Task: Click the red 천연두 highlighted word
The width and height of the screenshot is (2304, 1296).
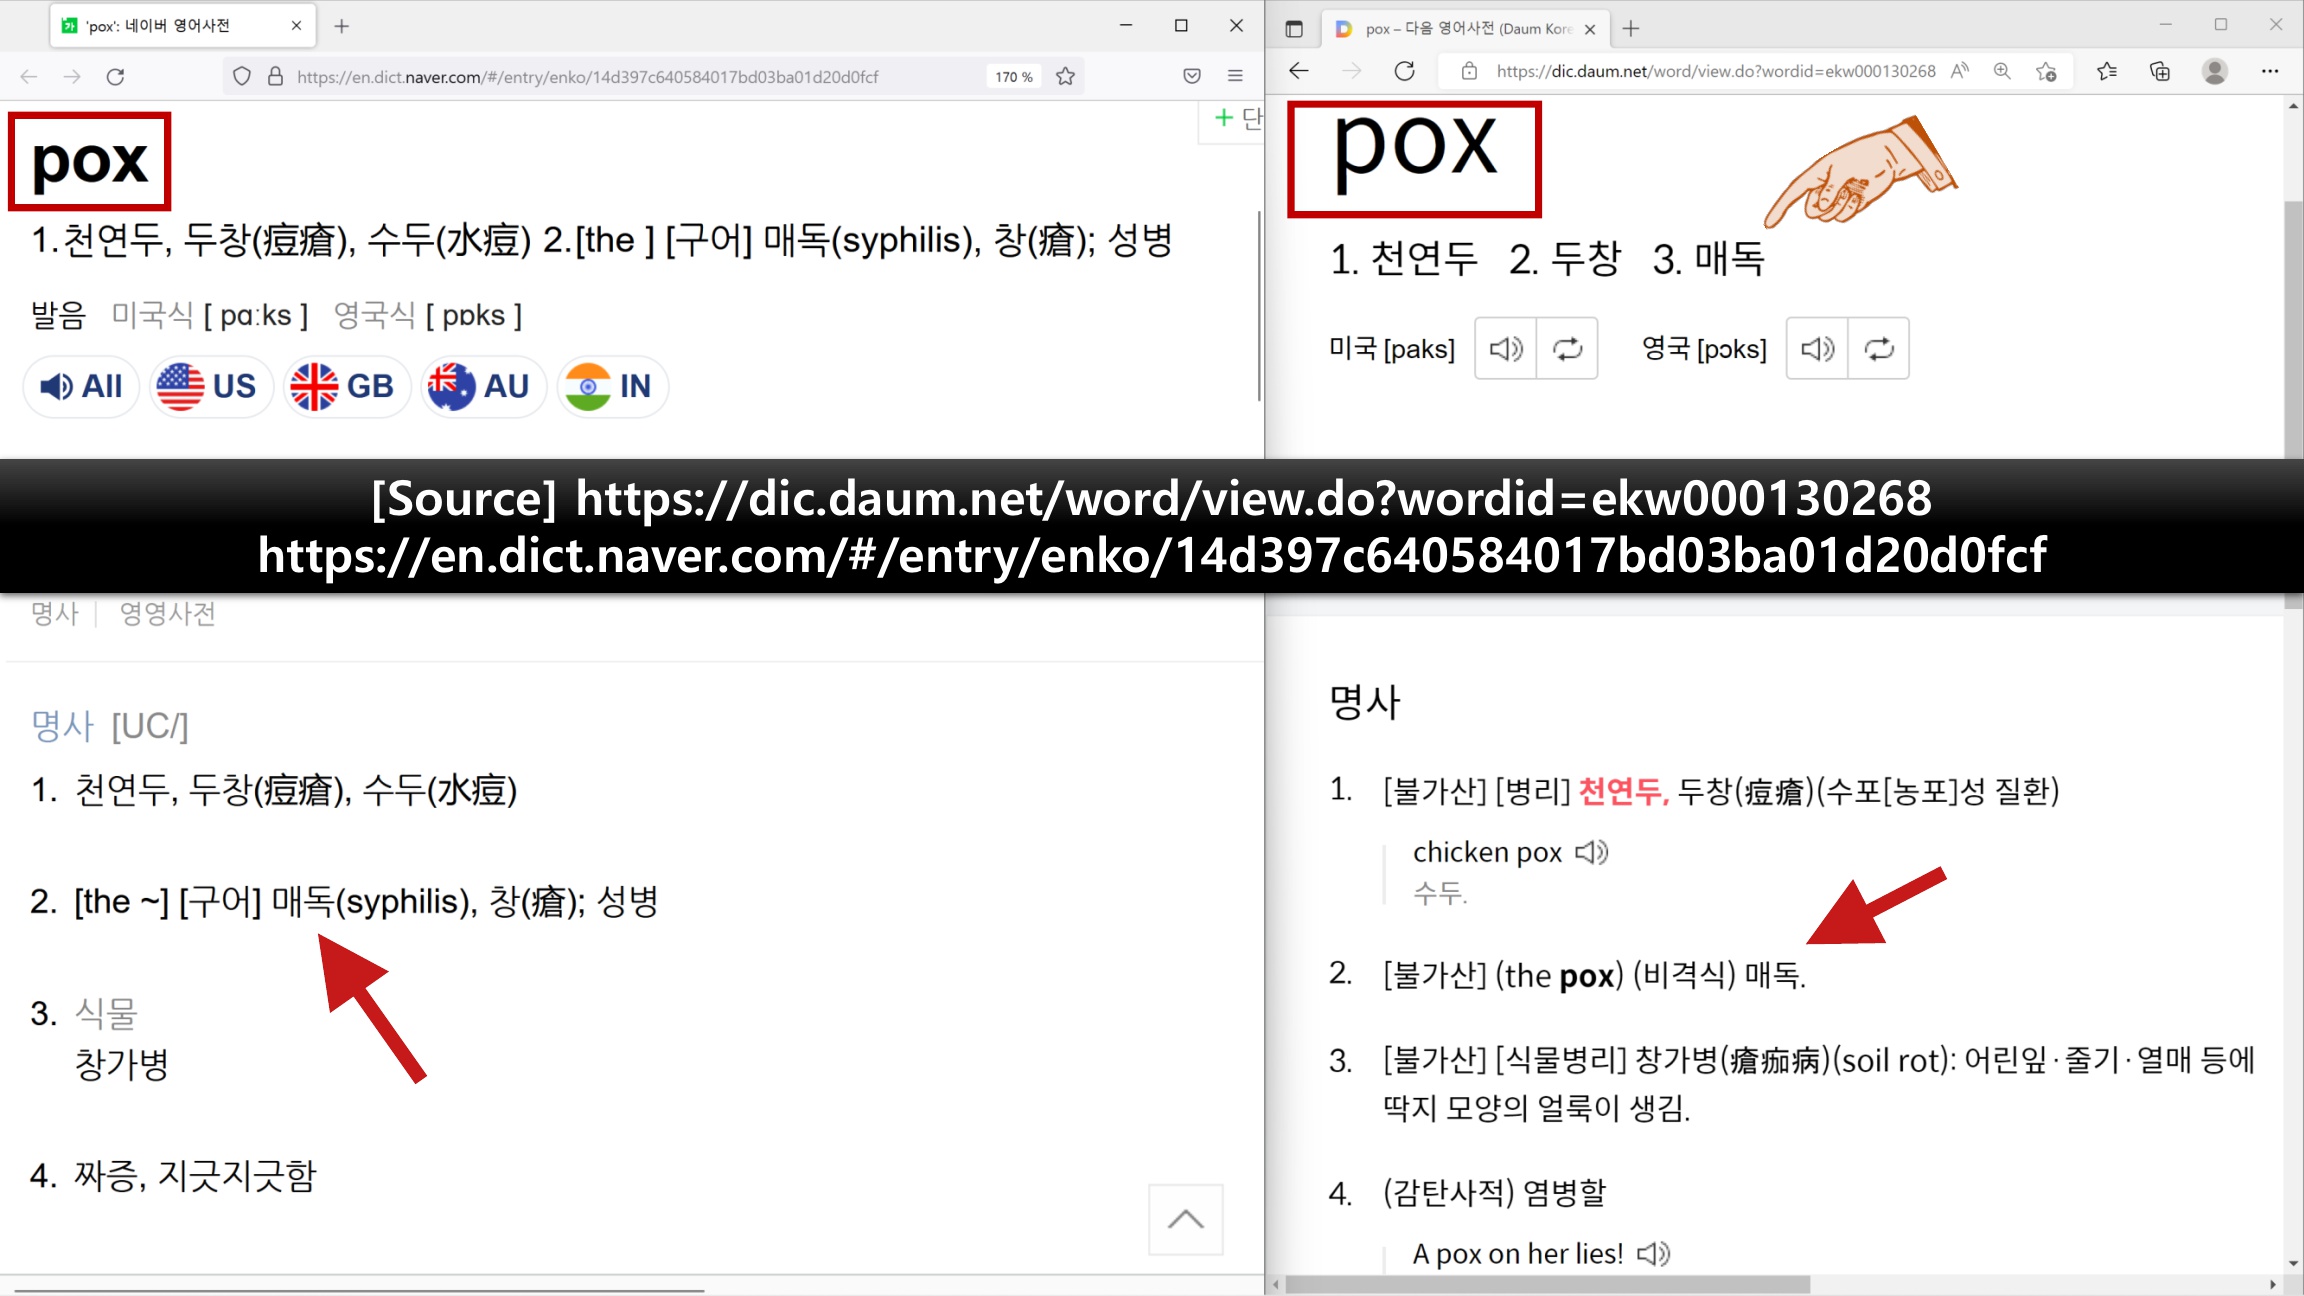Action: tap(1624, 791)
